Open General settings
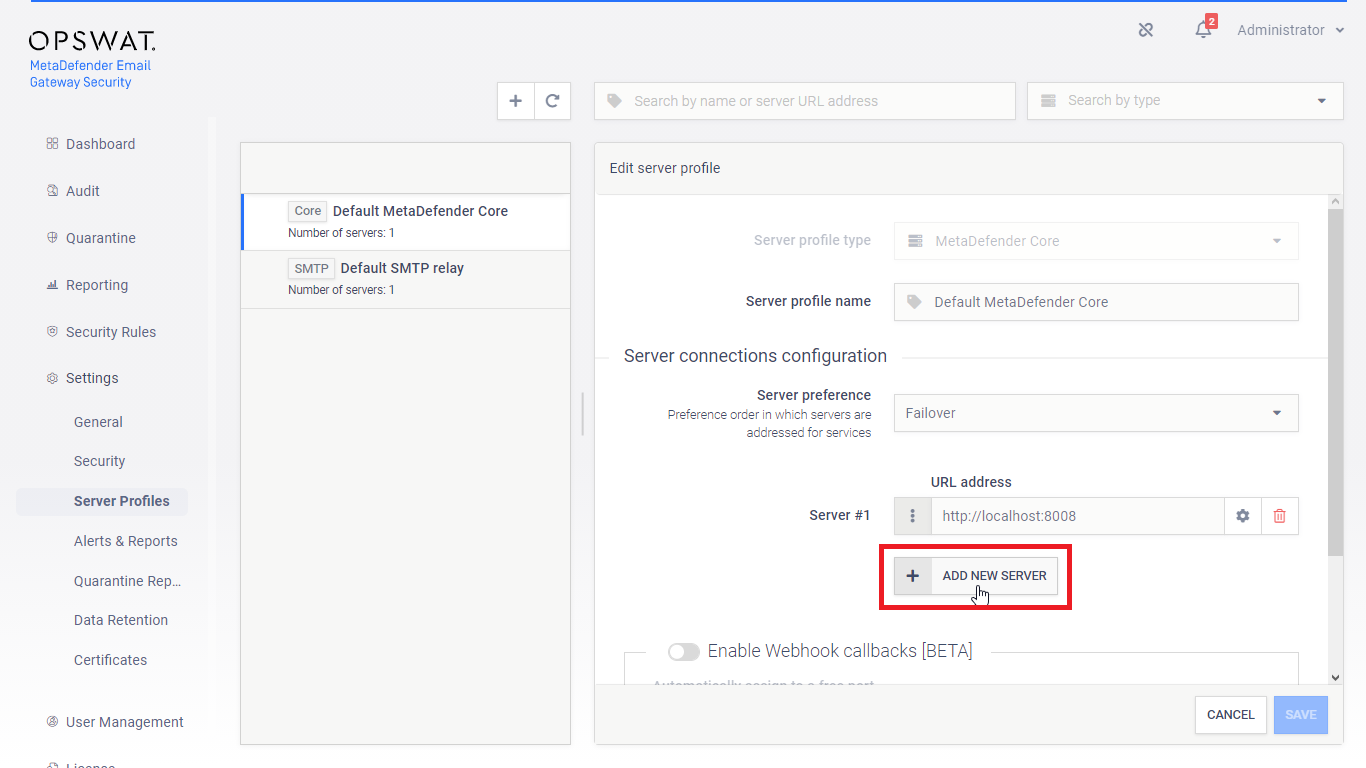 tap(98, 422)
